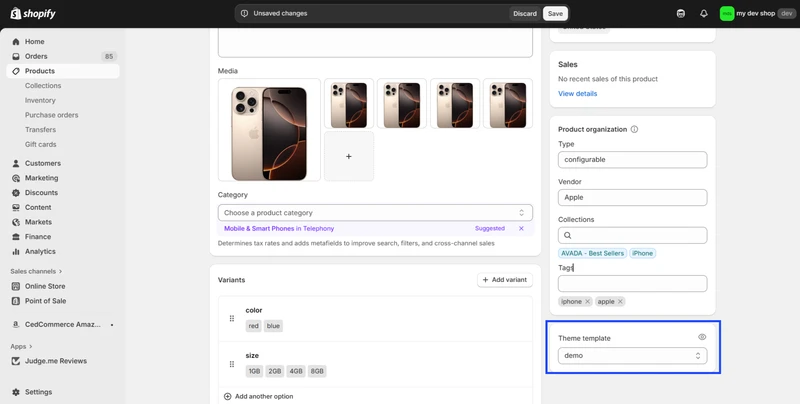800x404 pixels.
Task: Select the first small media thumbnail
Action: tap(349, 104)
